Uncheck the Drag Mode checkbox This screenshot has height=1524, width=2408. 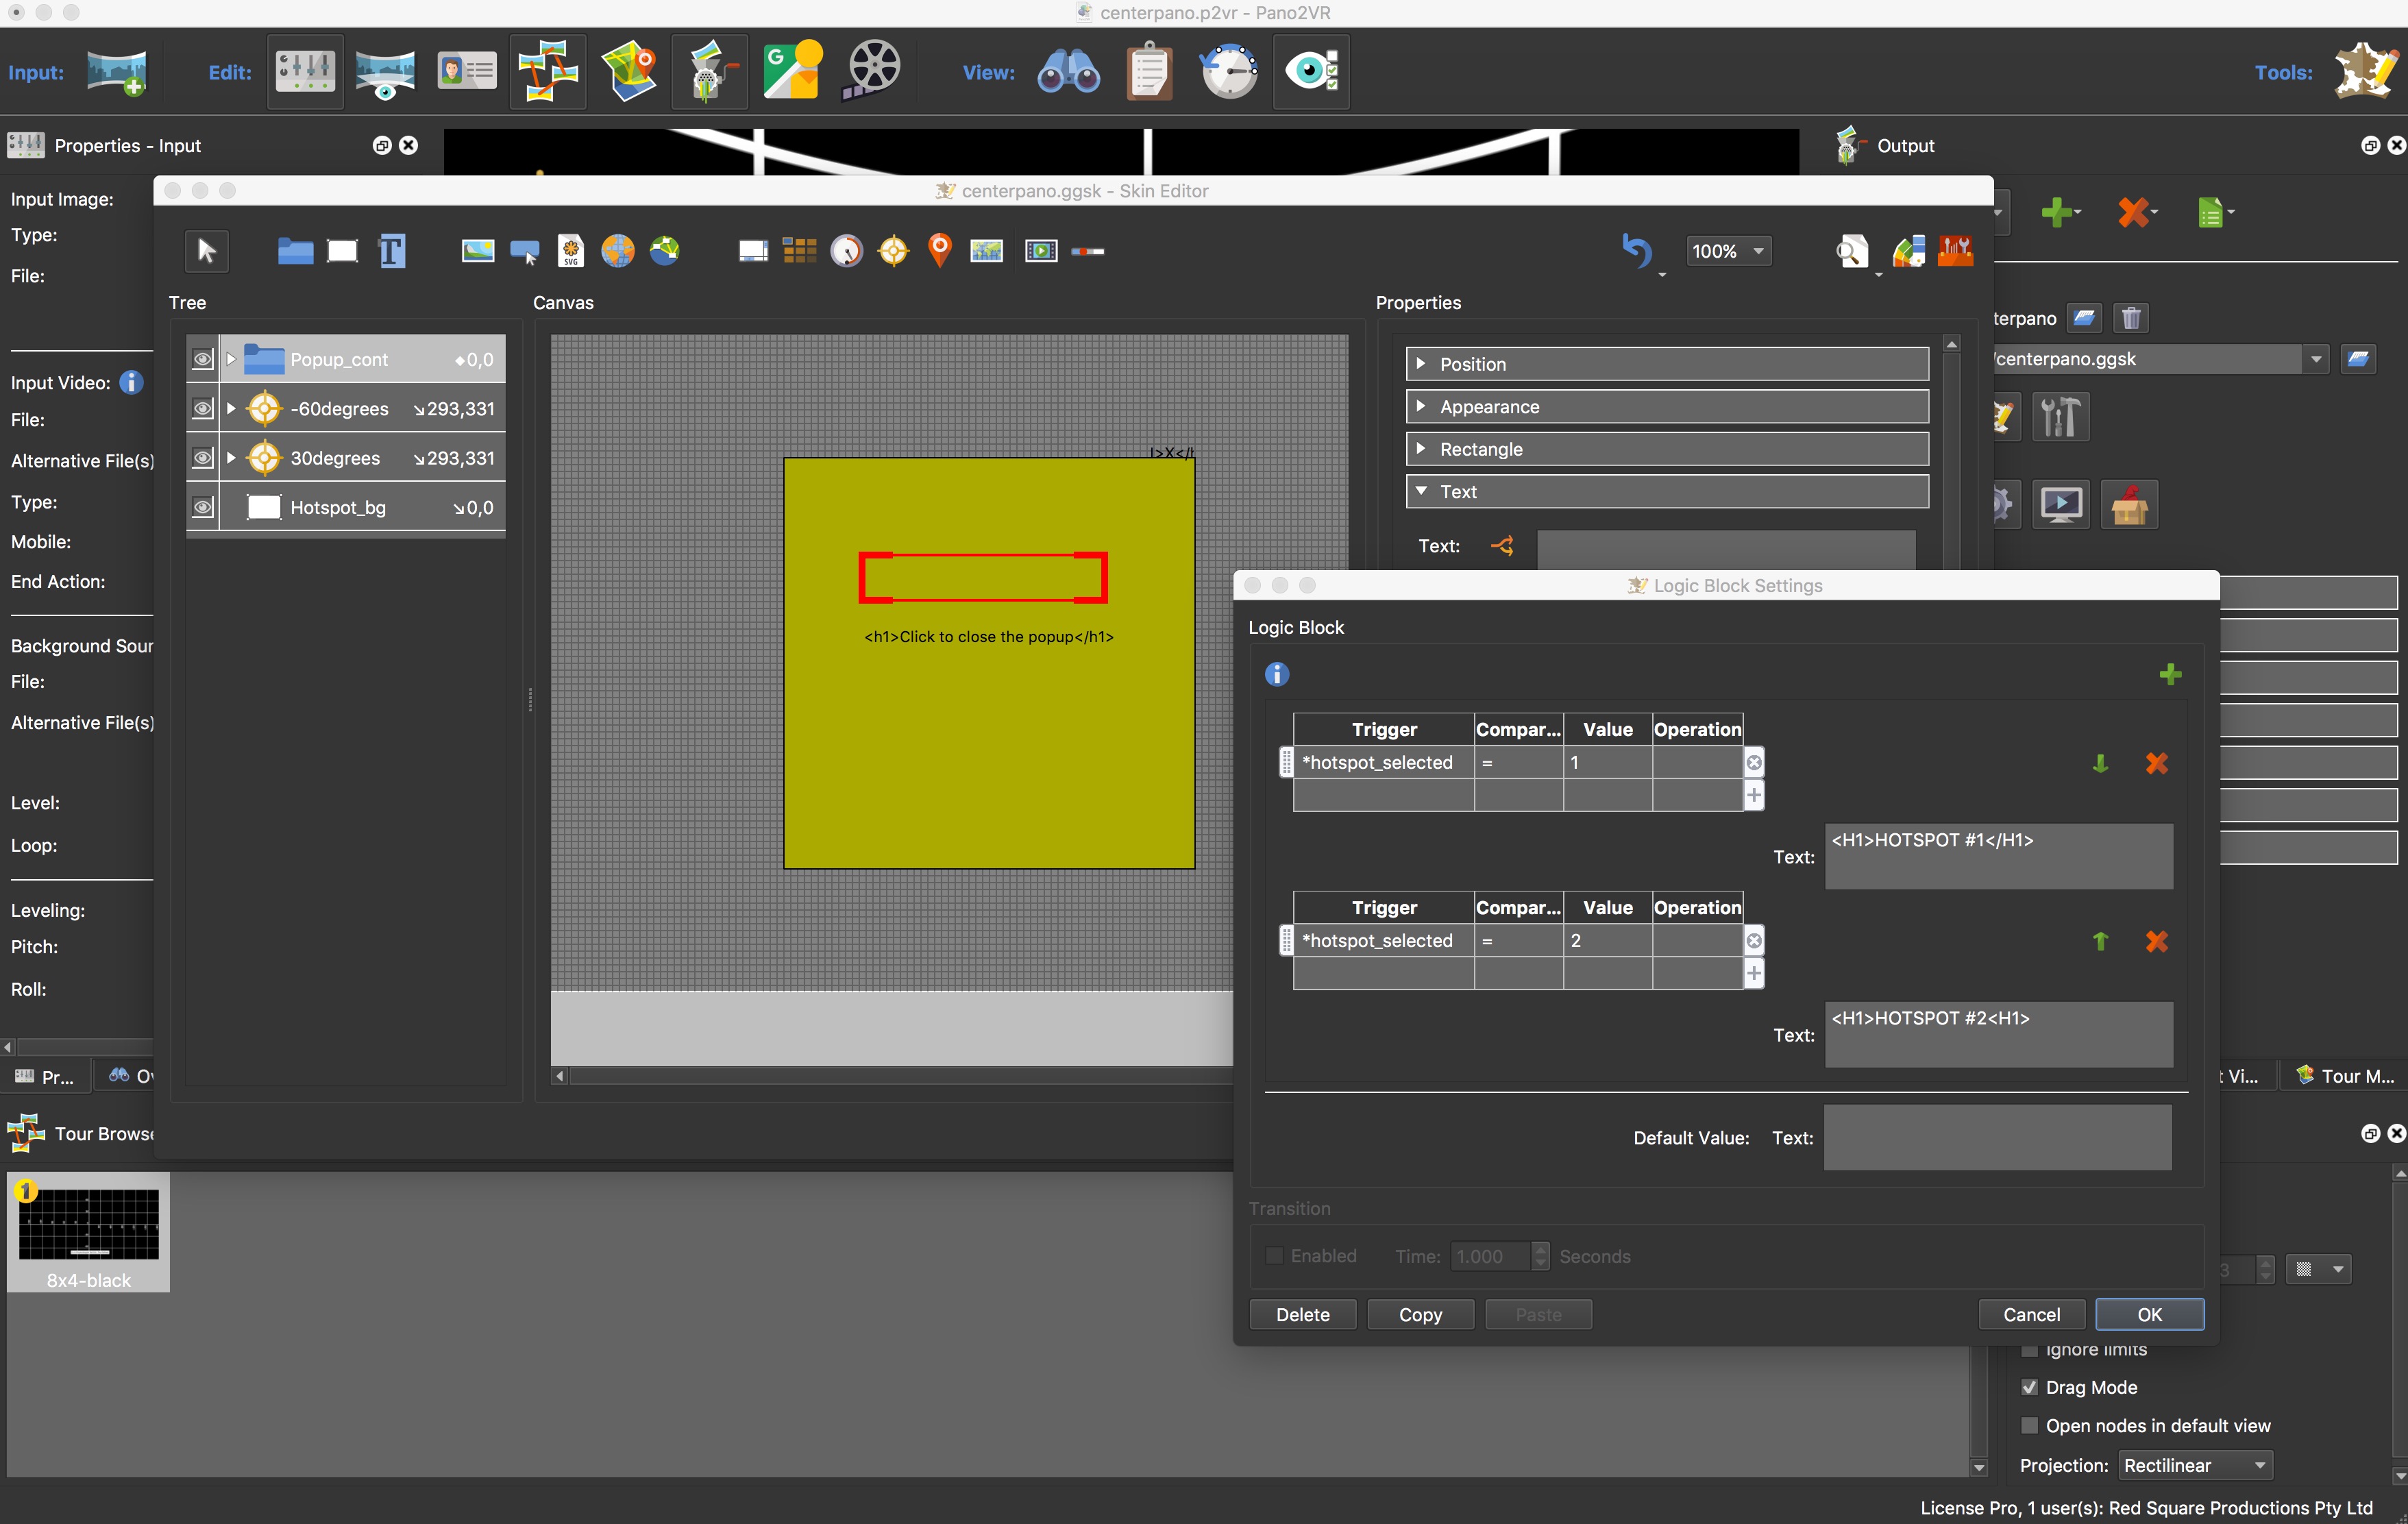pos(2029,1388)
